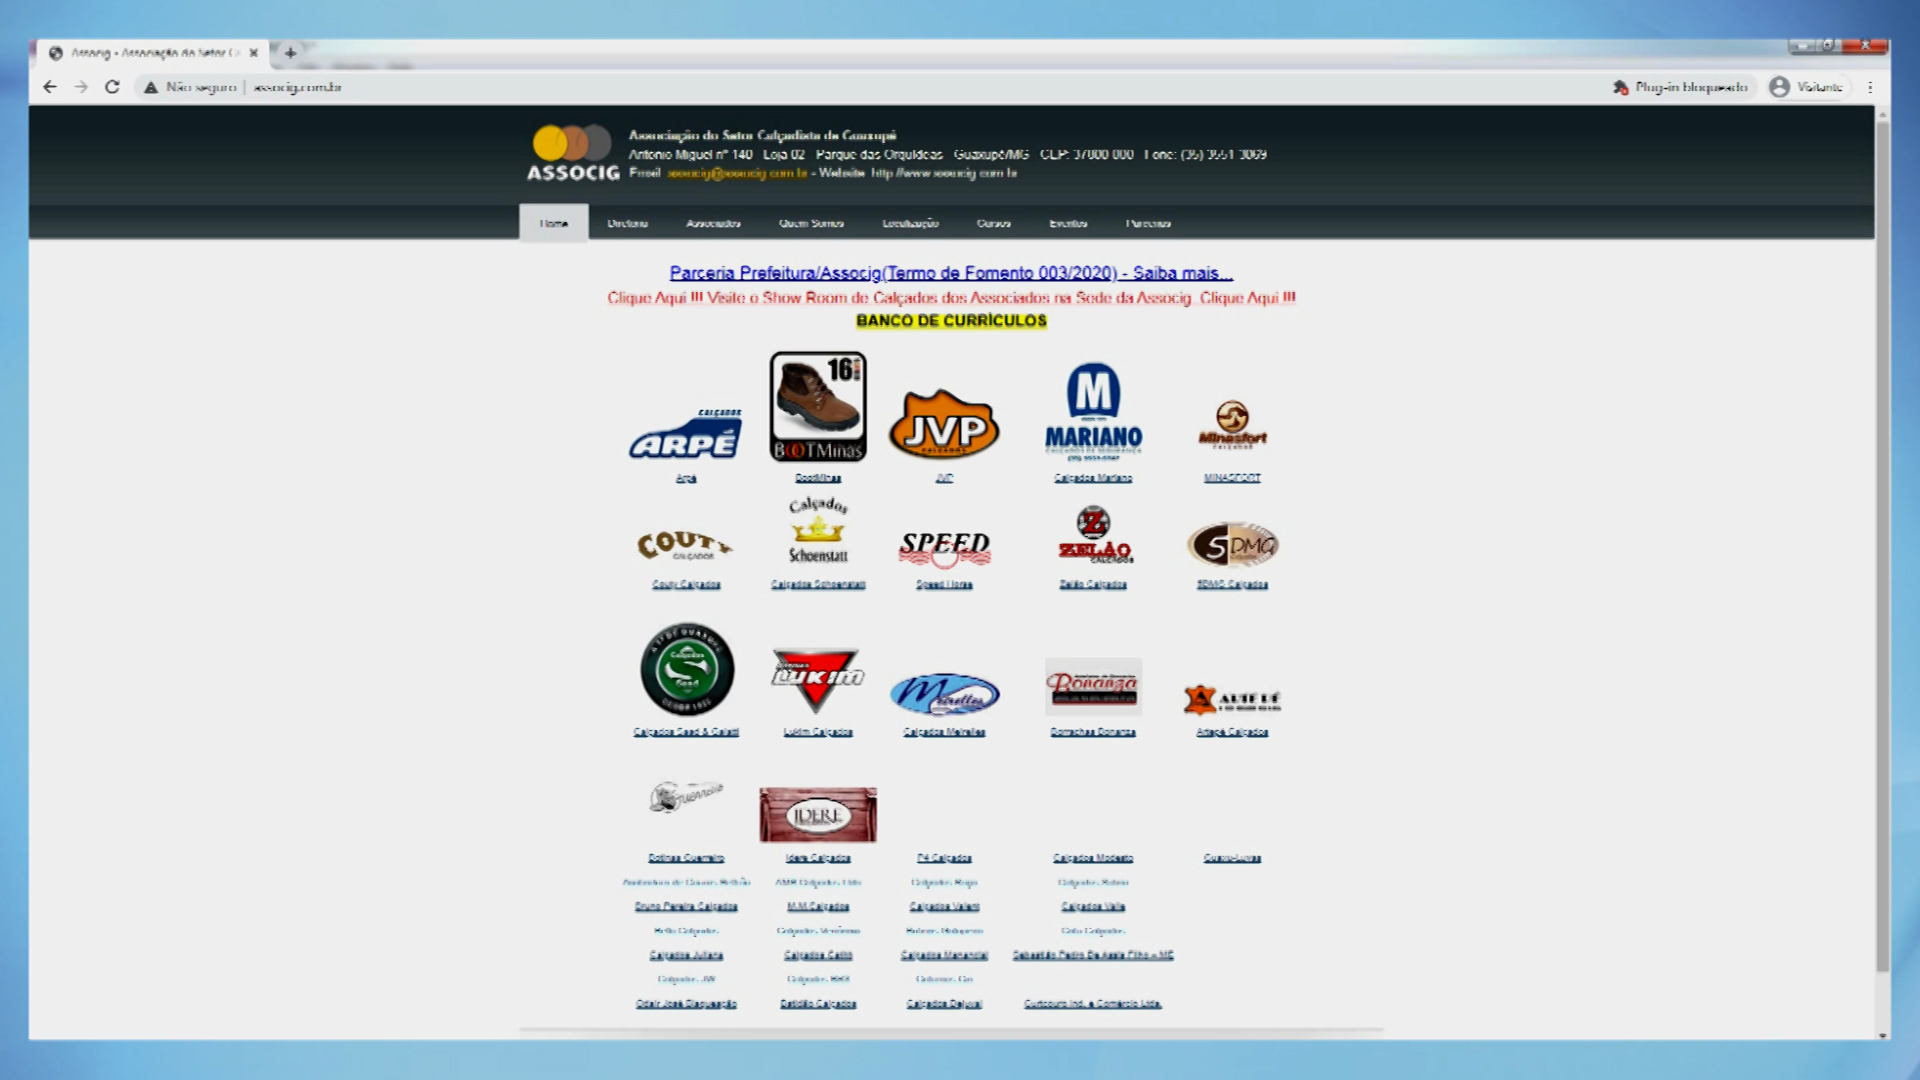Open the MINASFORT text link
The height and width of the screenshot is (1080, 1920).
1232,478
